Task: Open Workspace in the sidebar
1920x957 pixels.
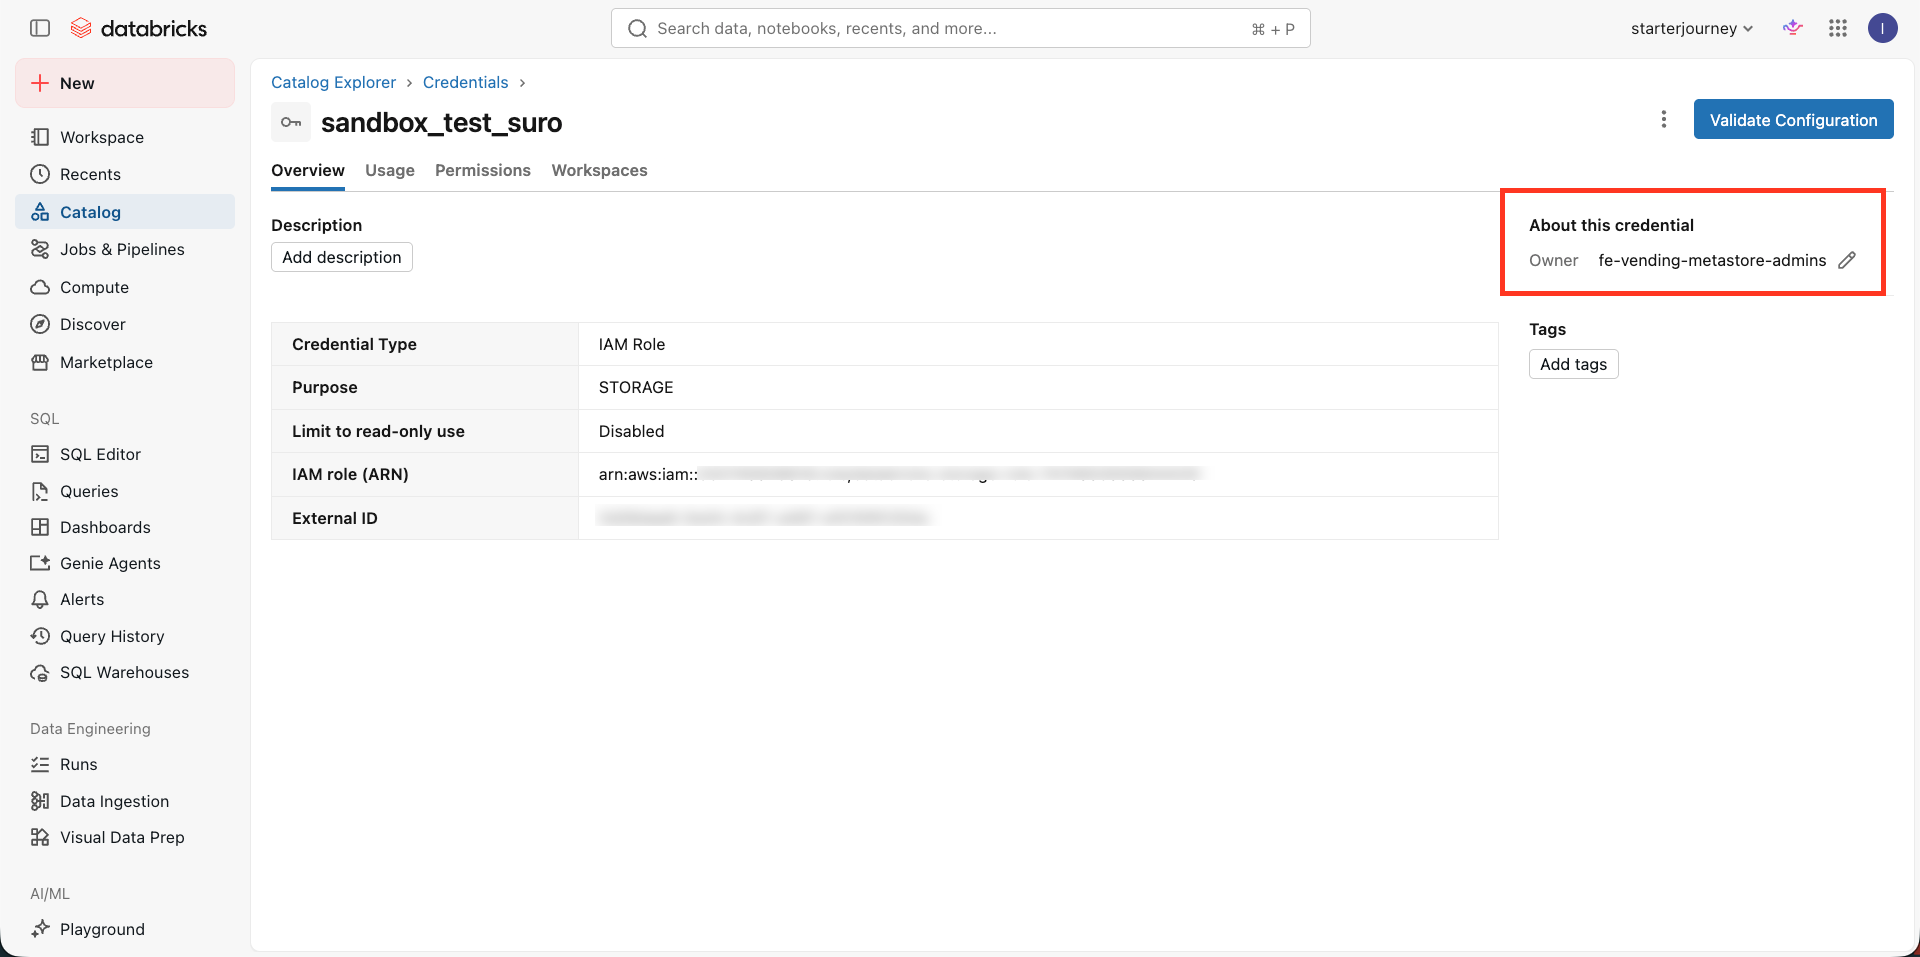Action: tap(125, 137)
